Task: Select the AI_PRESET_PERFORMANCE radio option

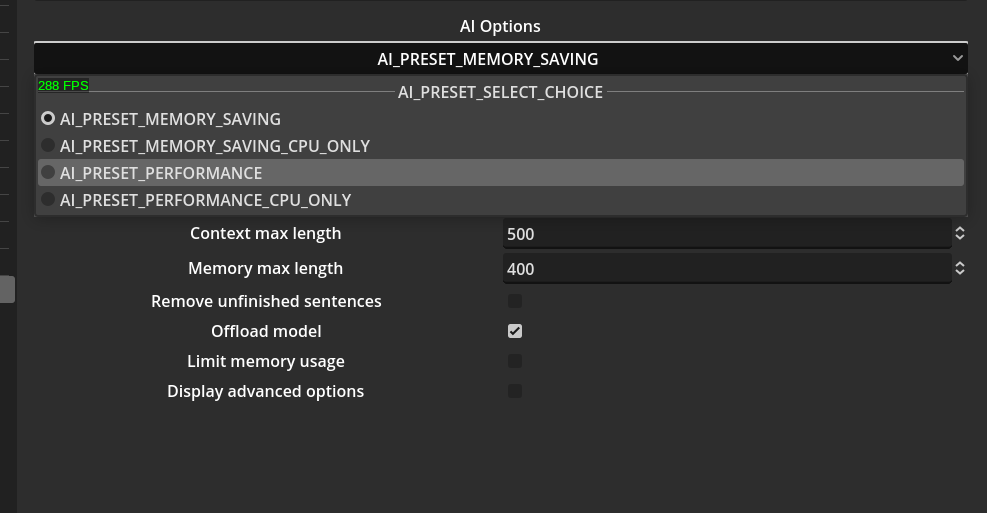Action: 48,173
